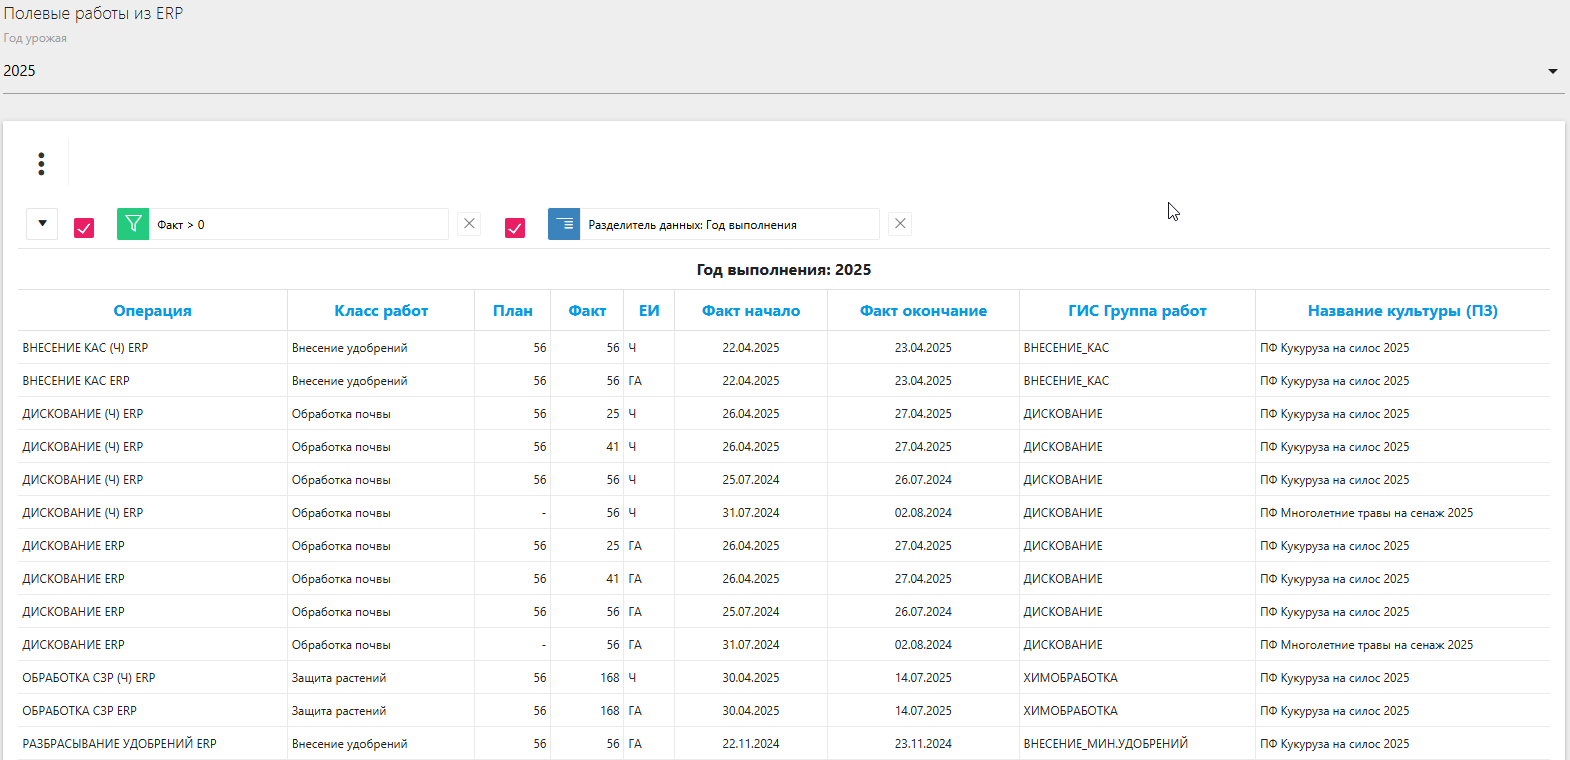The width and height of the screenshot is (1570, 760).
Task: Select the 'РАЗБРАСЫВАНИЕ УДОБРЕНИЙ ERP' row
Action: click(120, 744)
